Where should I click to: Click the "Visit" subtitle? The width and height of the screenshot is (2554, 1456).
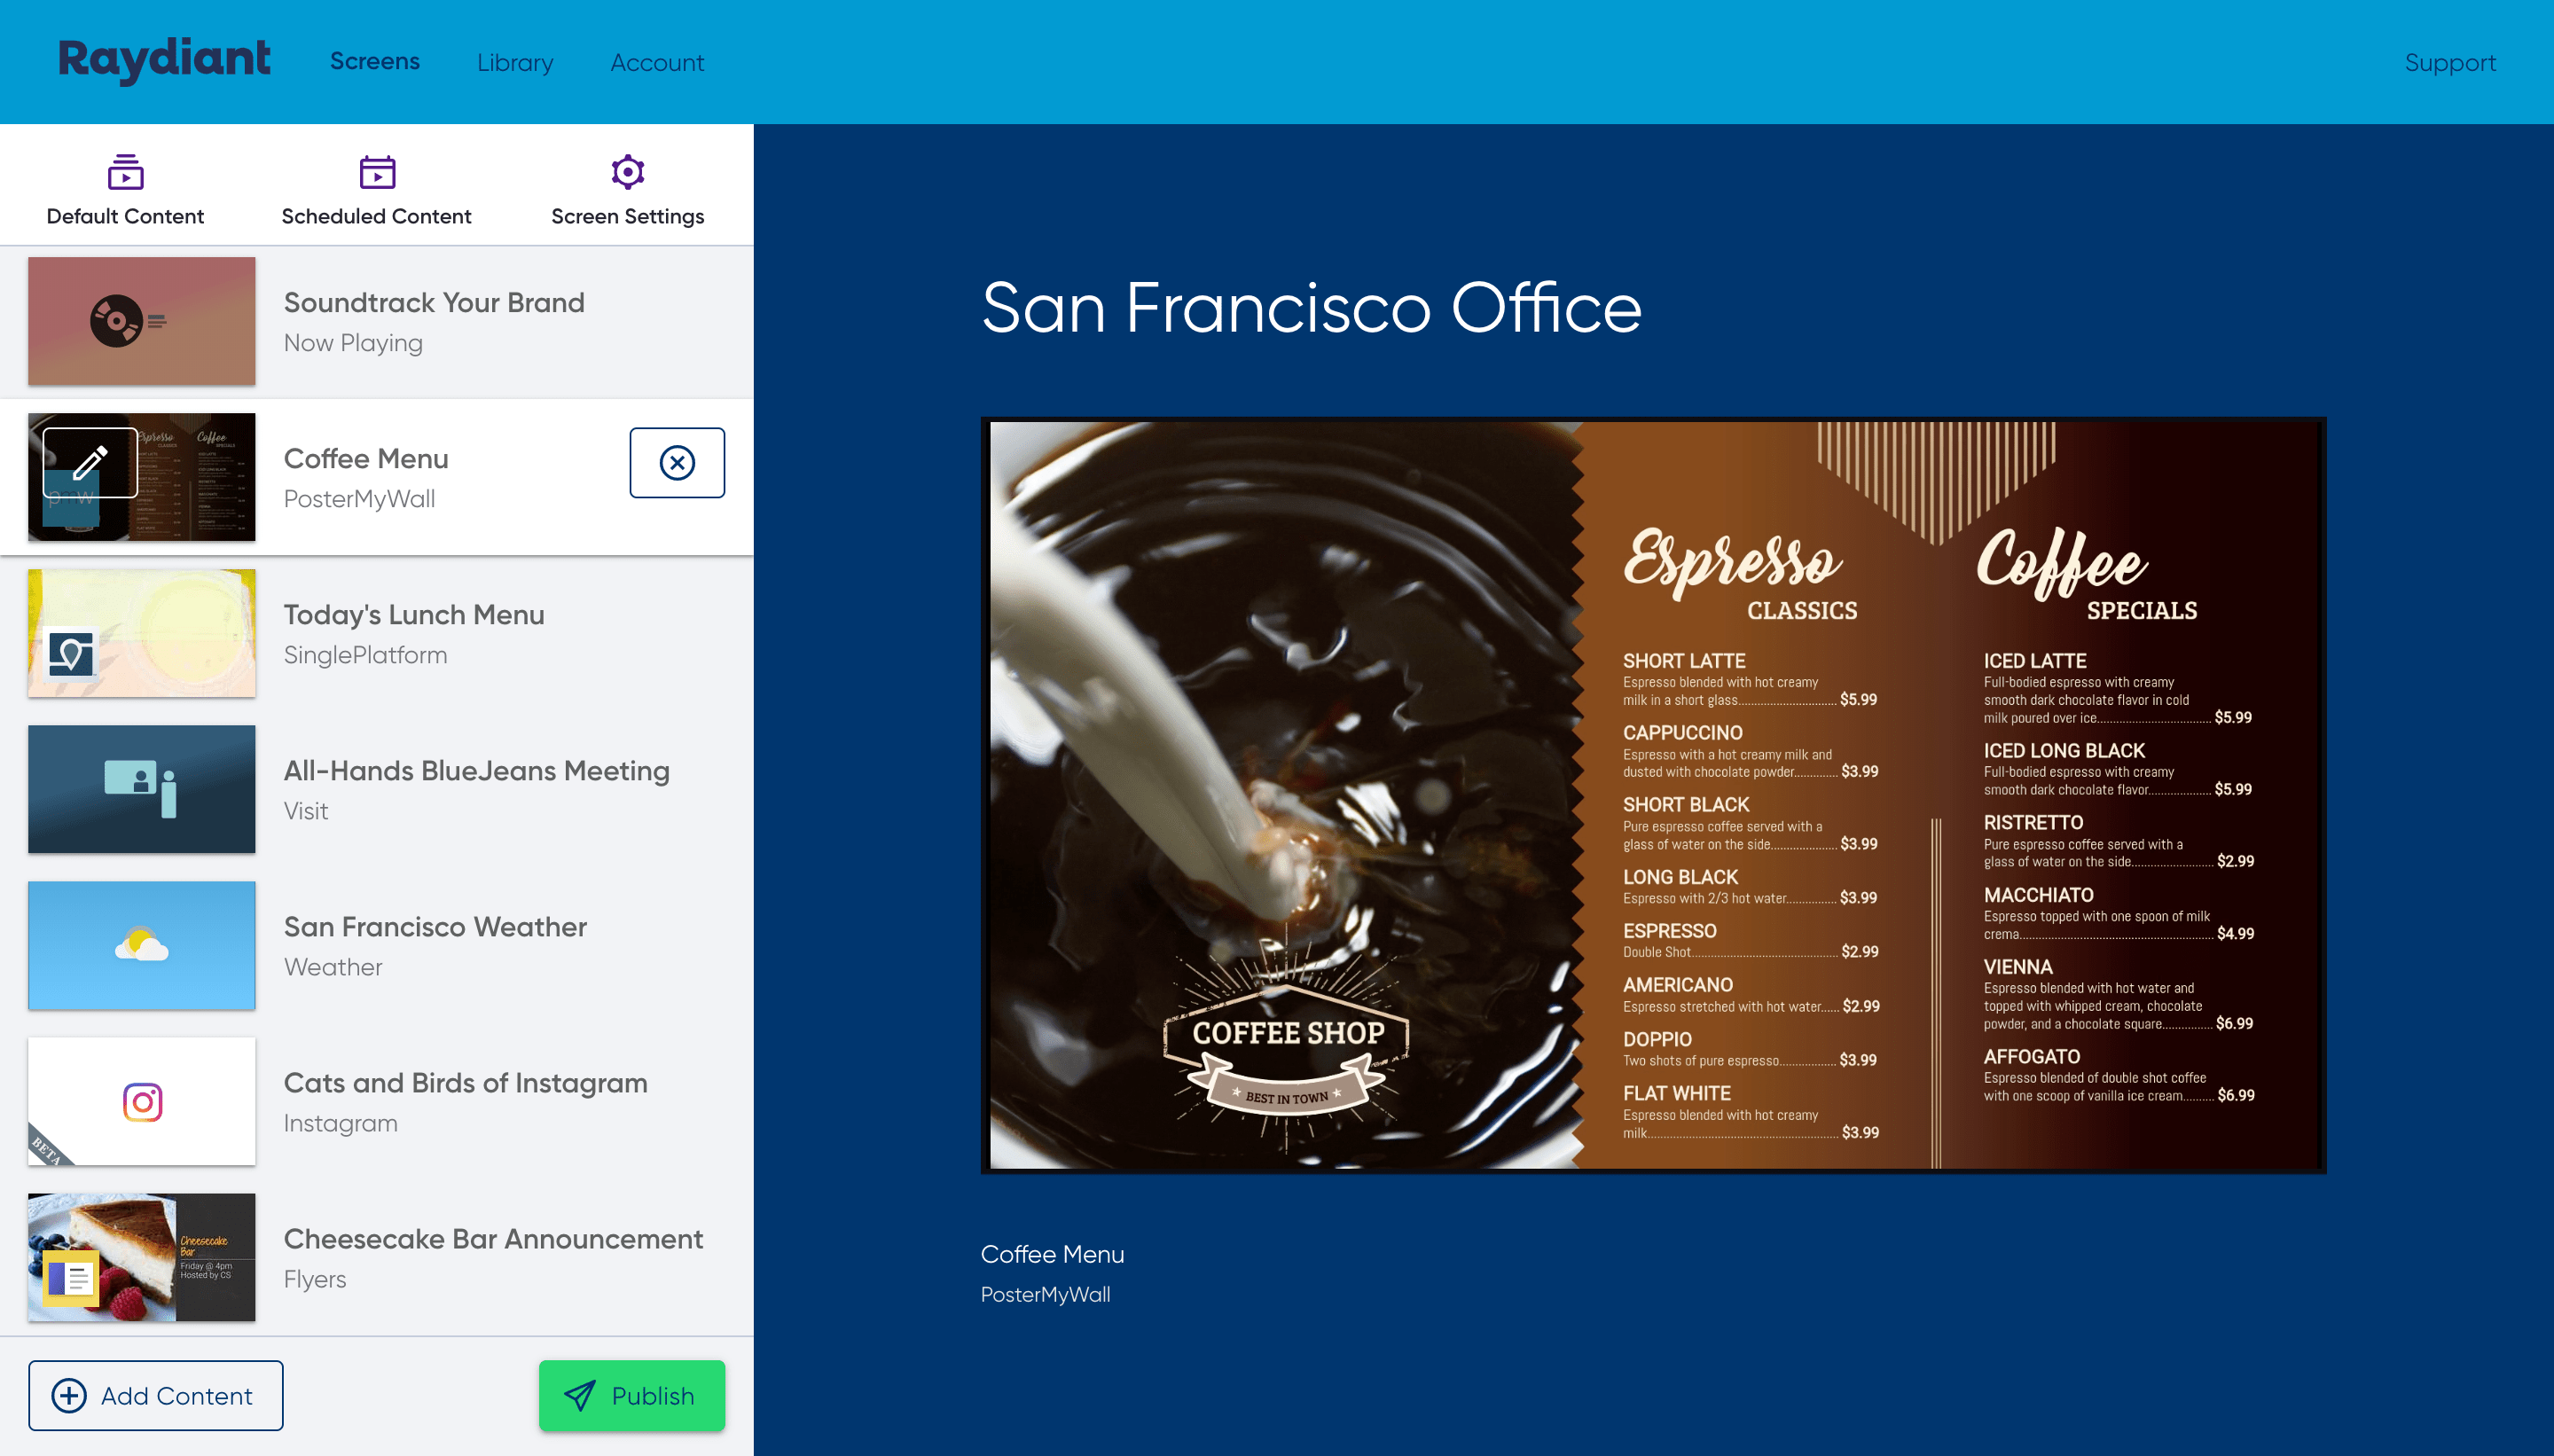click(x=305, y=811)
